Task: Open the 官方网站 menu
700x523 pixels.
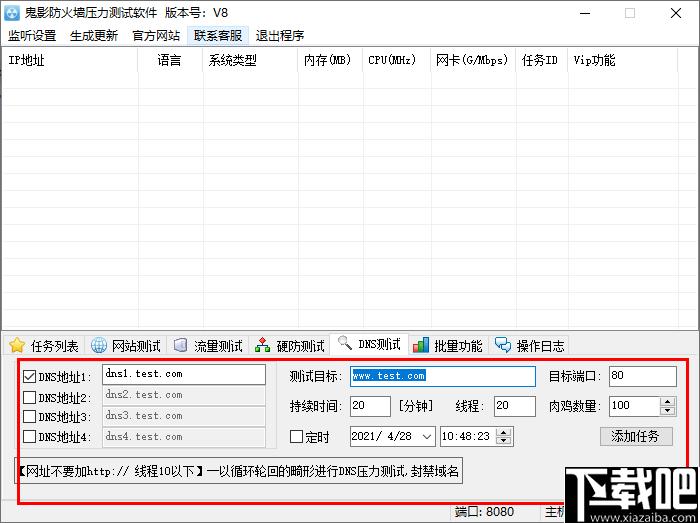Action: pyautogui.click(x=156, y=36)
